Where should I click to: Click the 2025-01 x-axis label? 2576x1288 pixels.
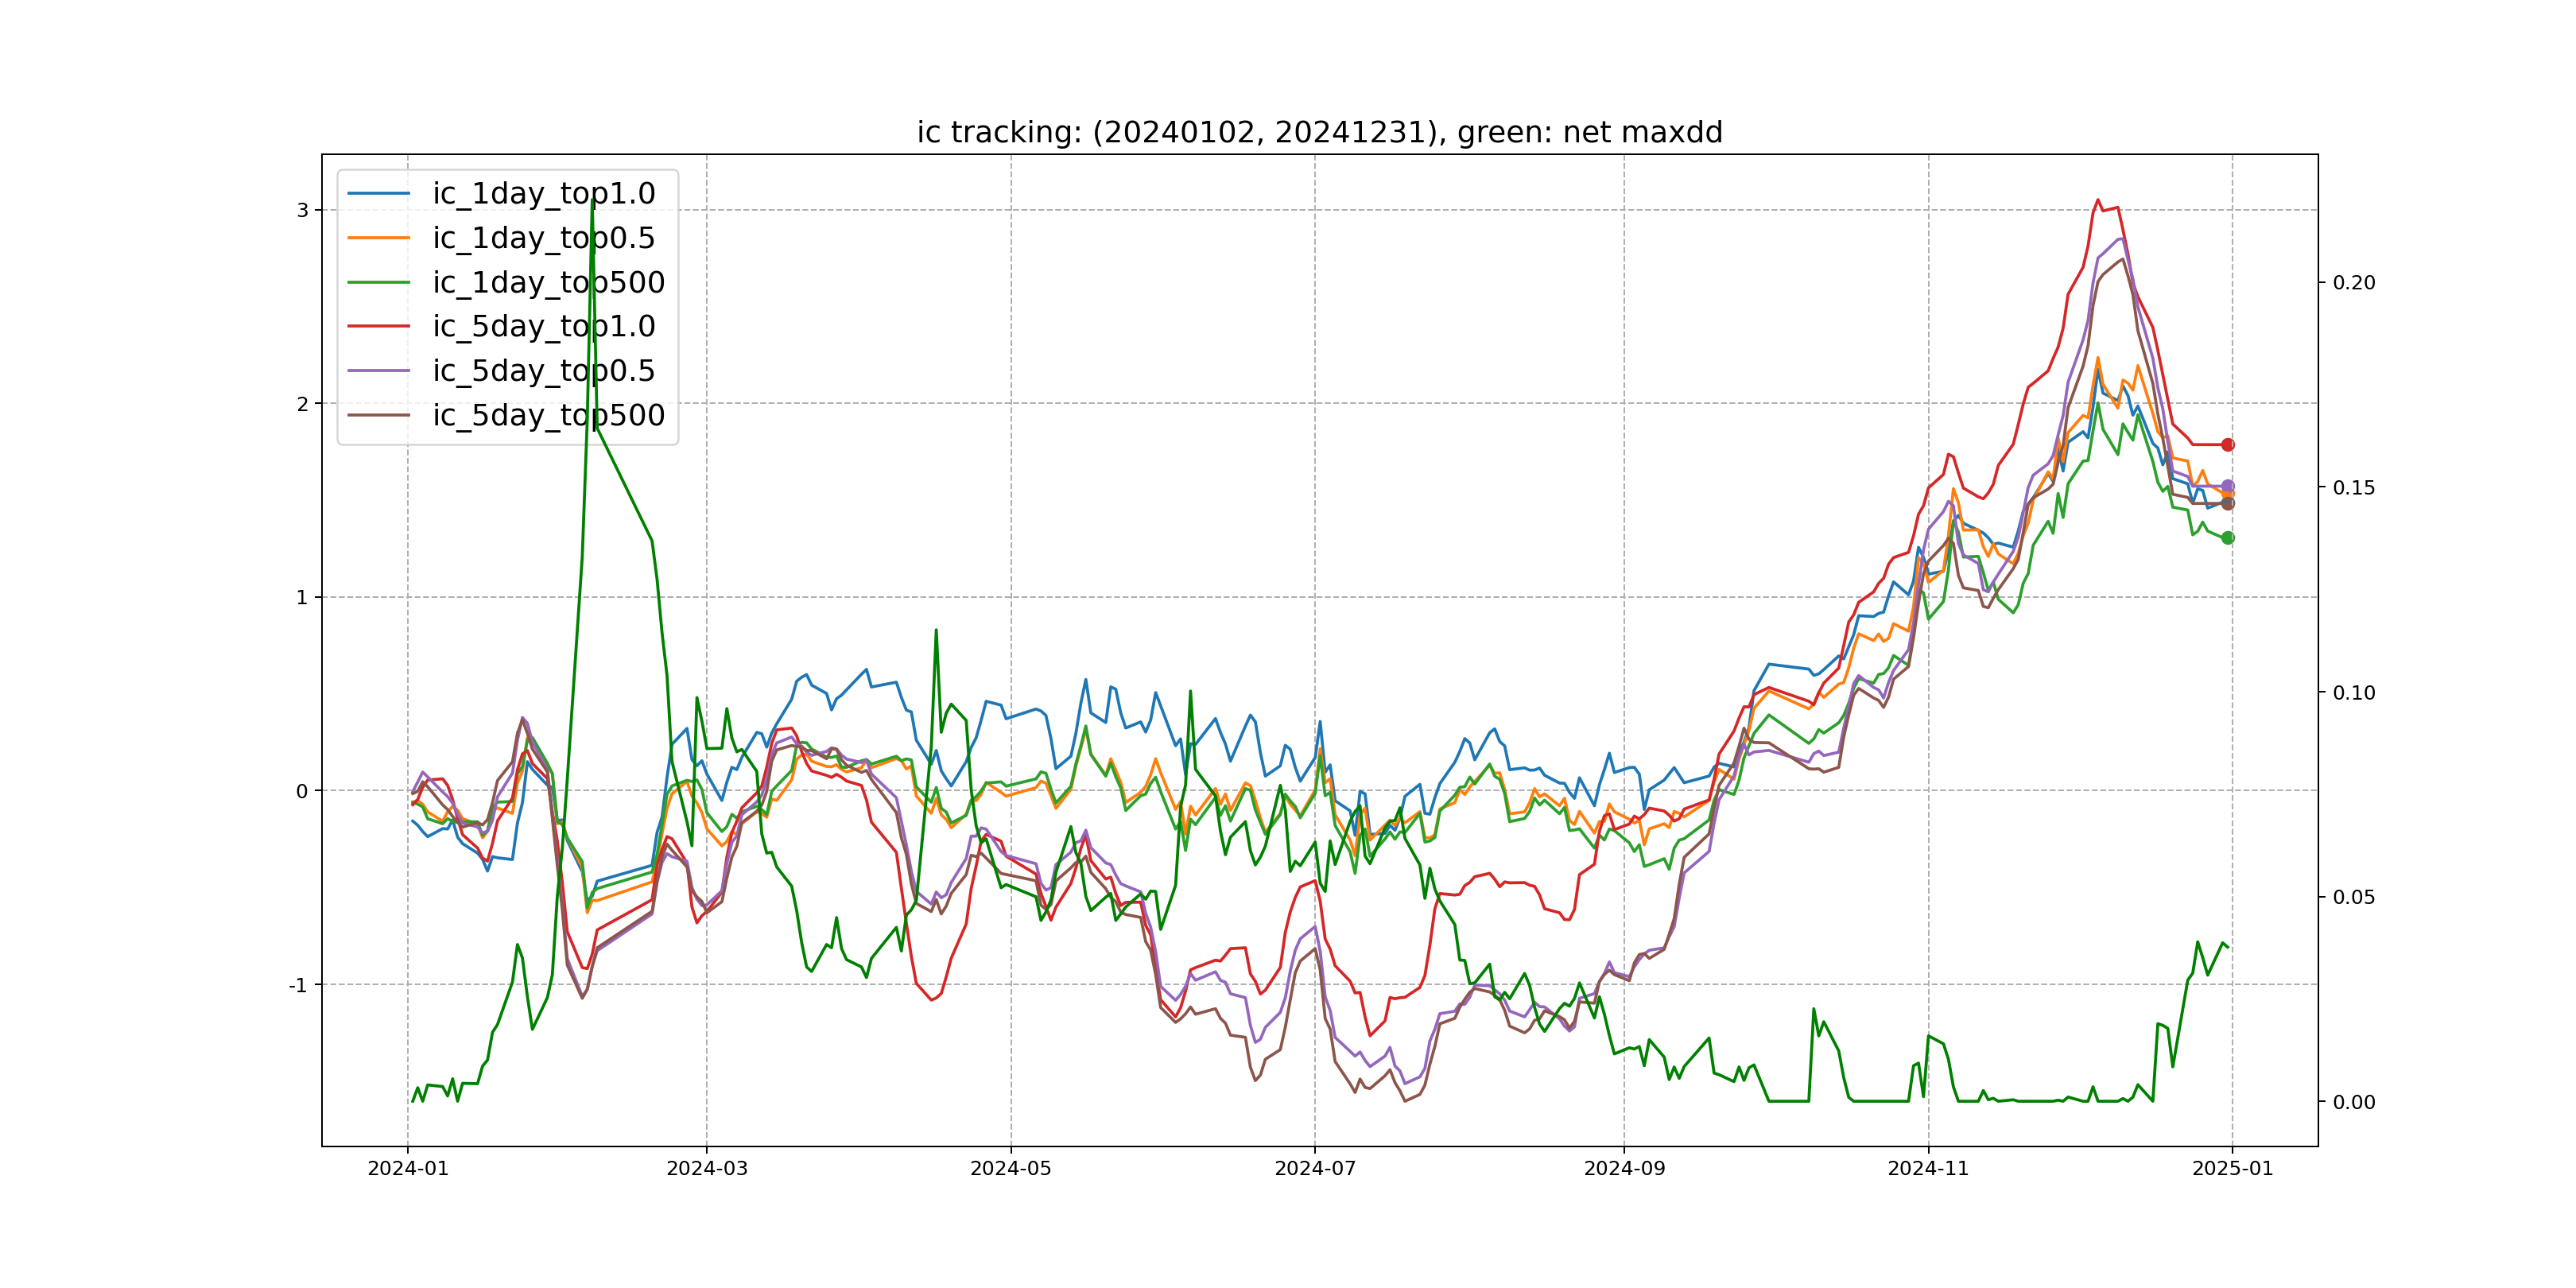pos(2232,1169)
